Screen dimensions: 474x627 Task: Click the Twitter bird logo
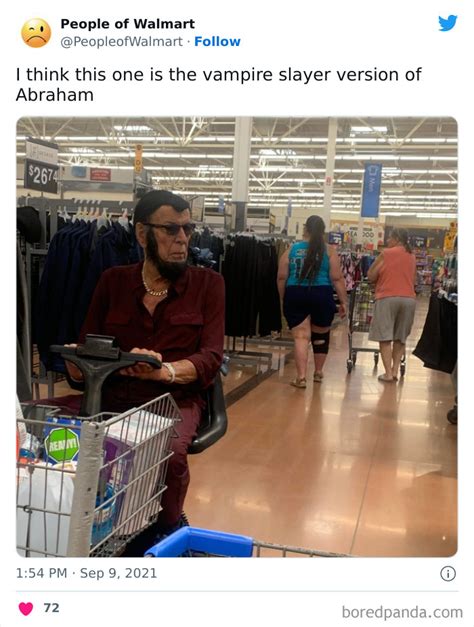447,23
